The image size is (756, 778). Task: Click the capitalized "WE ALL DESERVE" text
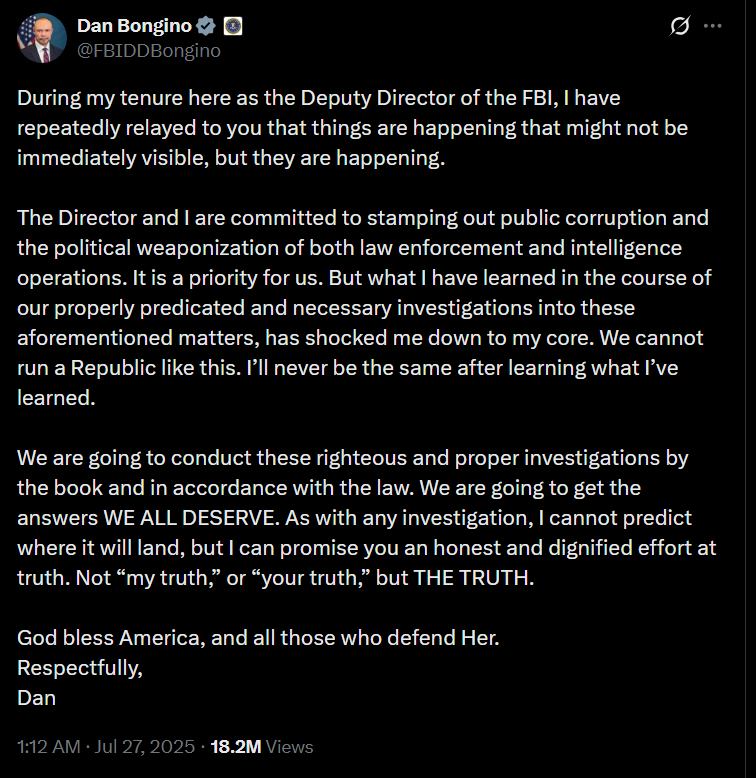pos(190,518)
